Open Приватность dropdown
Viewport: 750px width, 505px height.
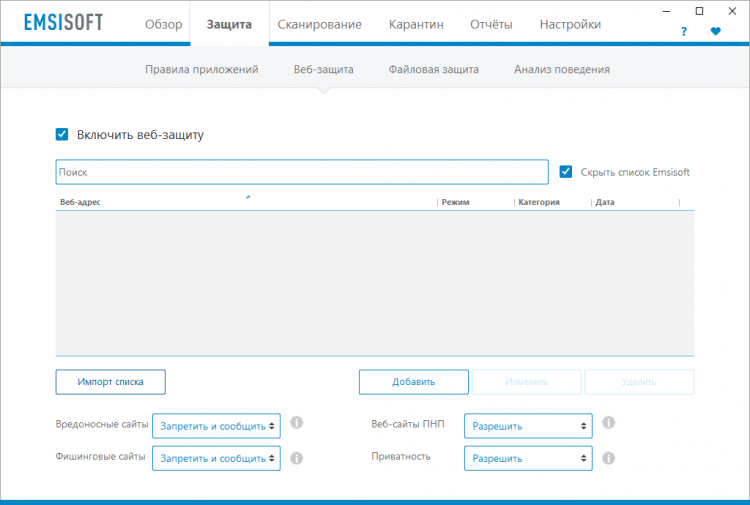click(528, 458)
